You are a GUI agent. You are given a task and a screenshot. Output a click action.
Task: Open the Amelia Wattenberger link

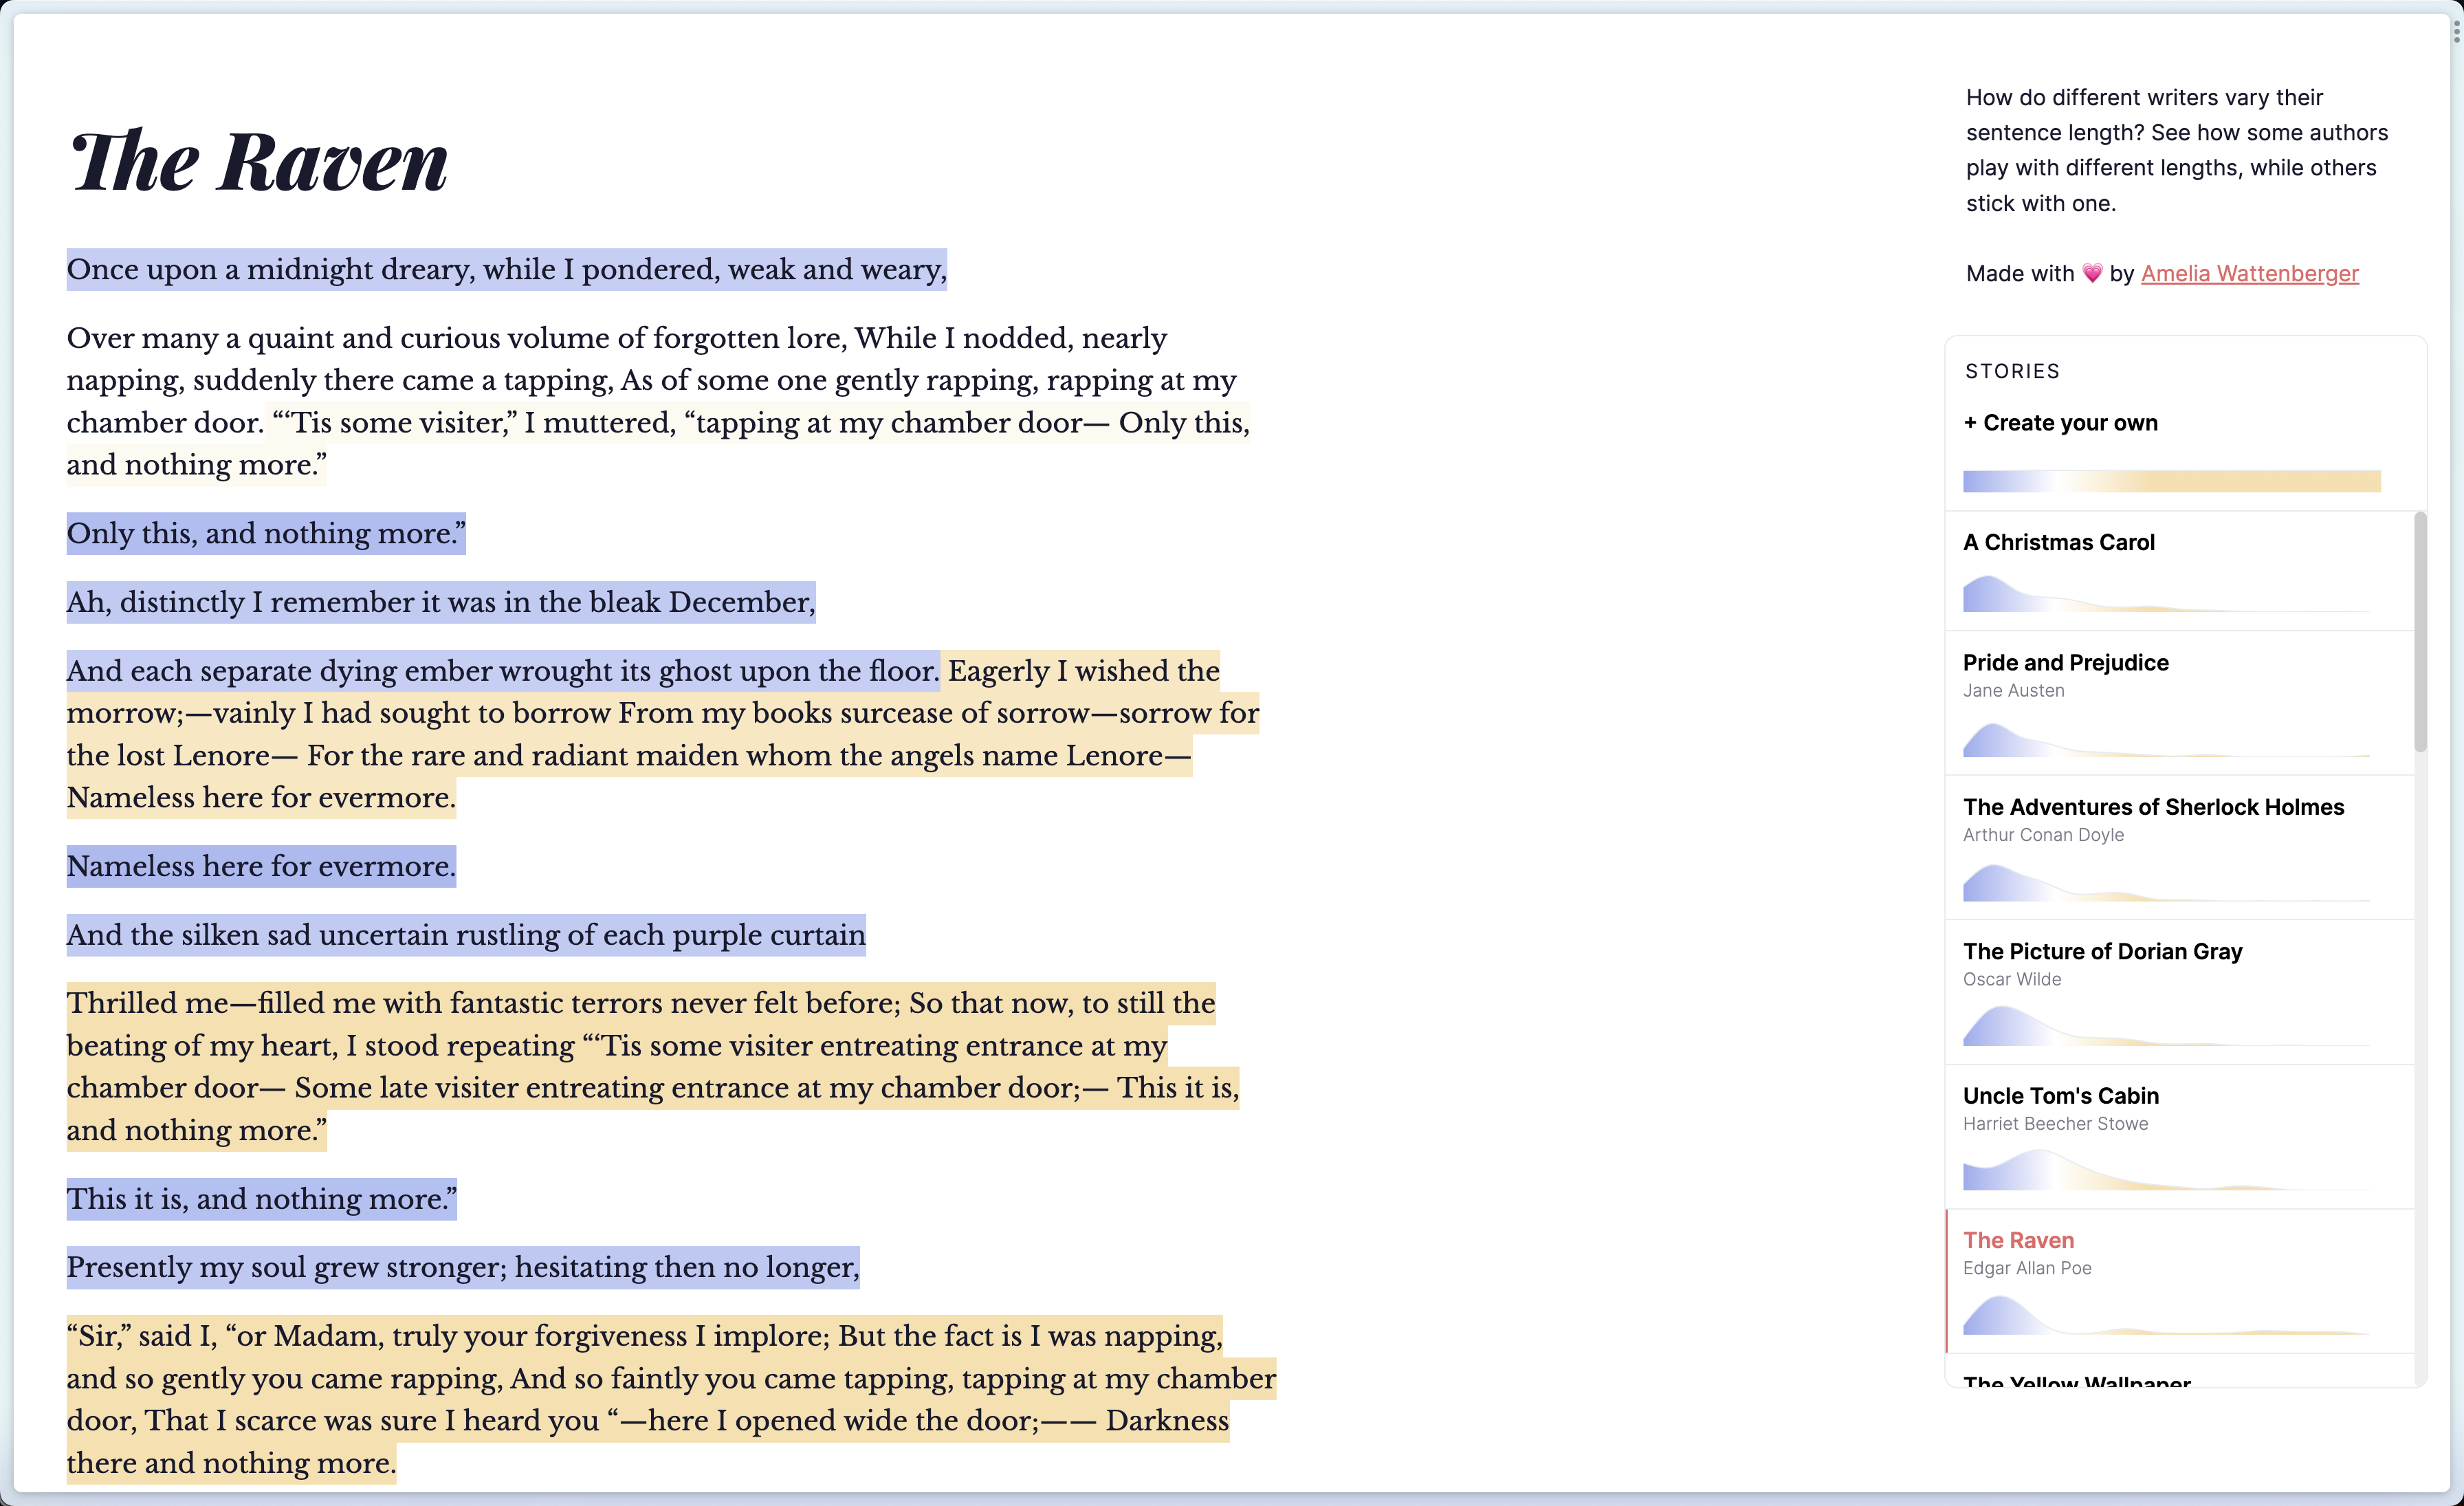coord(2249,273)
